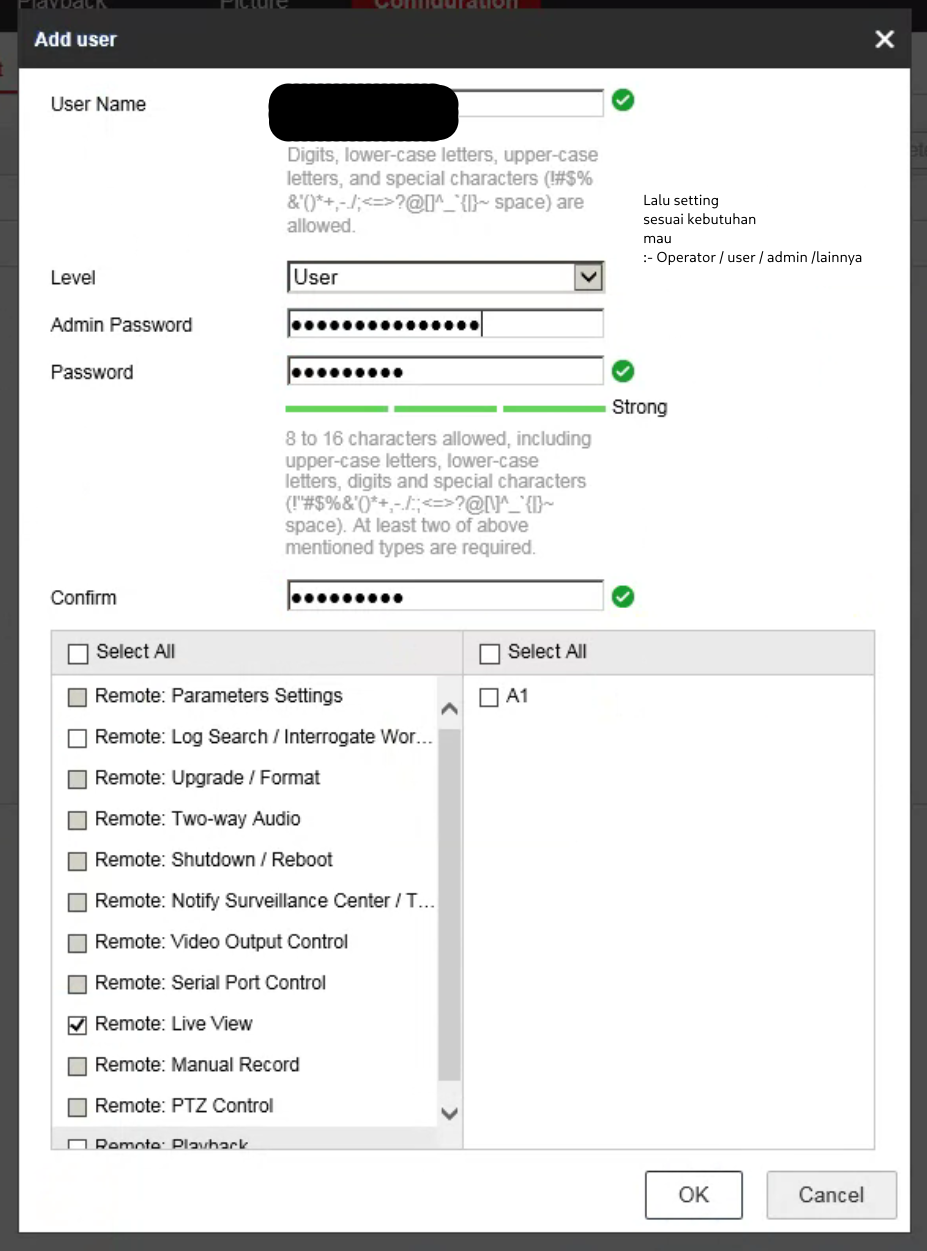Viewport: 927px width, 1251px height.
Task: Enable Remote: Shutdown / Reboot checkbox
Action: (x=78, y=861)
